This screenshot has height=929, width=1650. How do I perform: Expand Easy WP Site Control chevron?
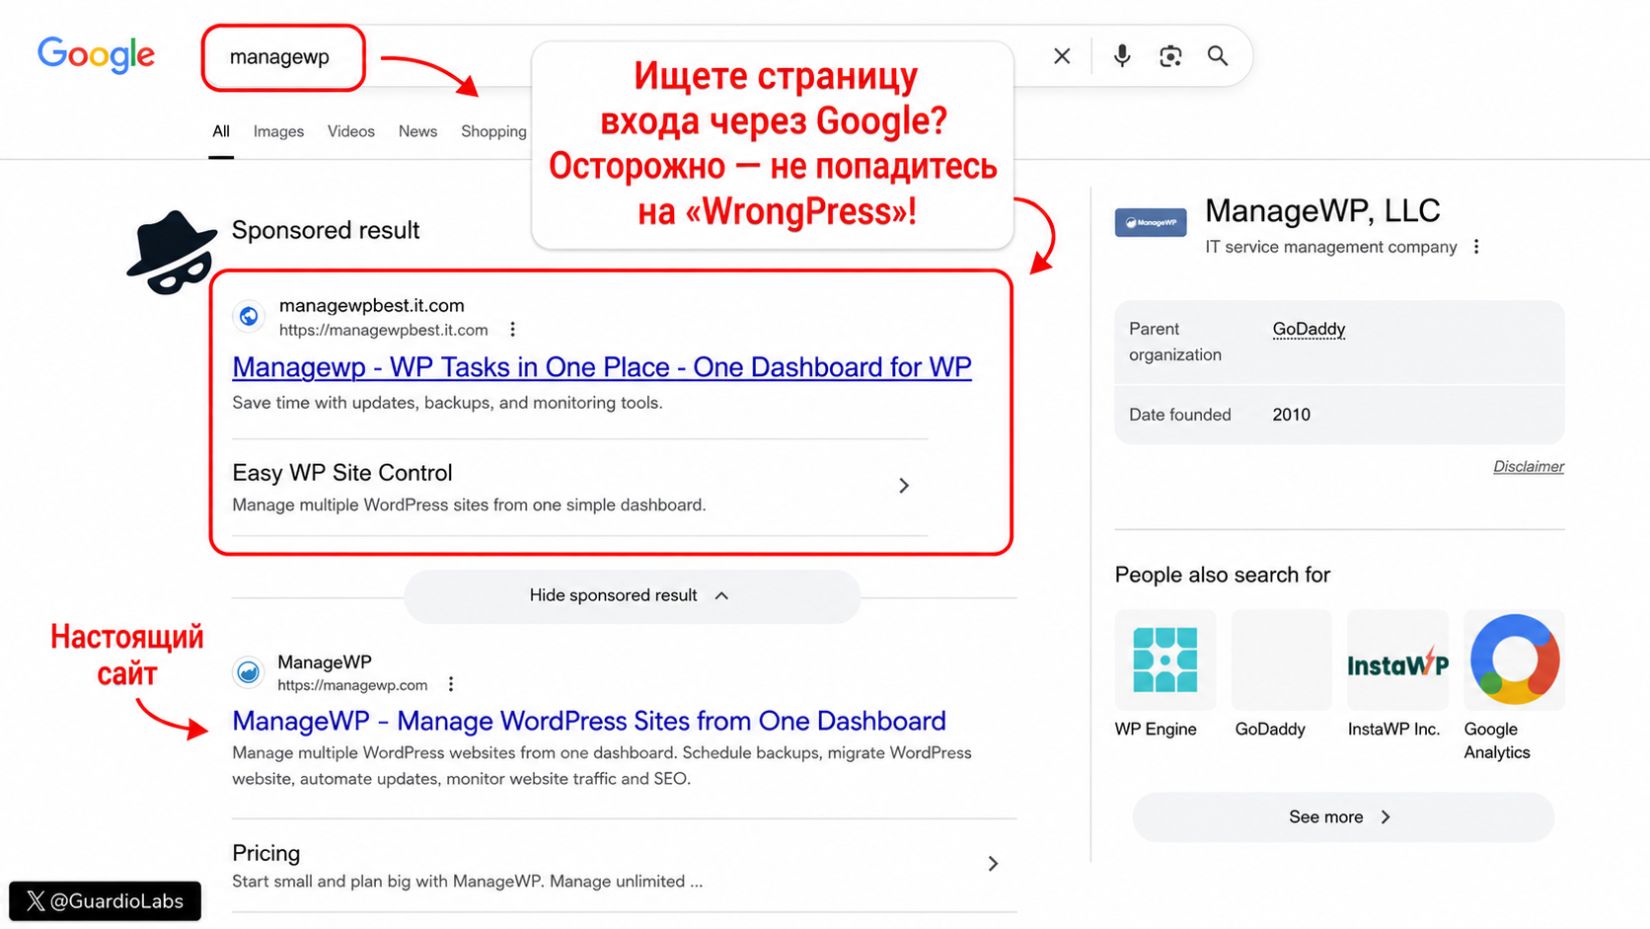[x=904, y=485]
